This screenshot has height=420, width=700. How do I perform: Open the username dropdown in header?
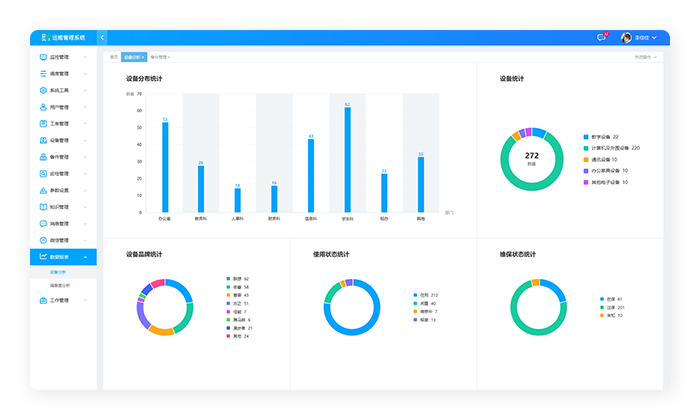click(x=646, y=37)
